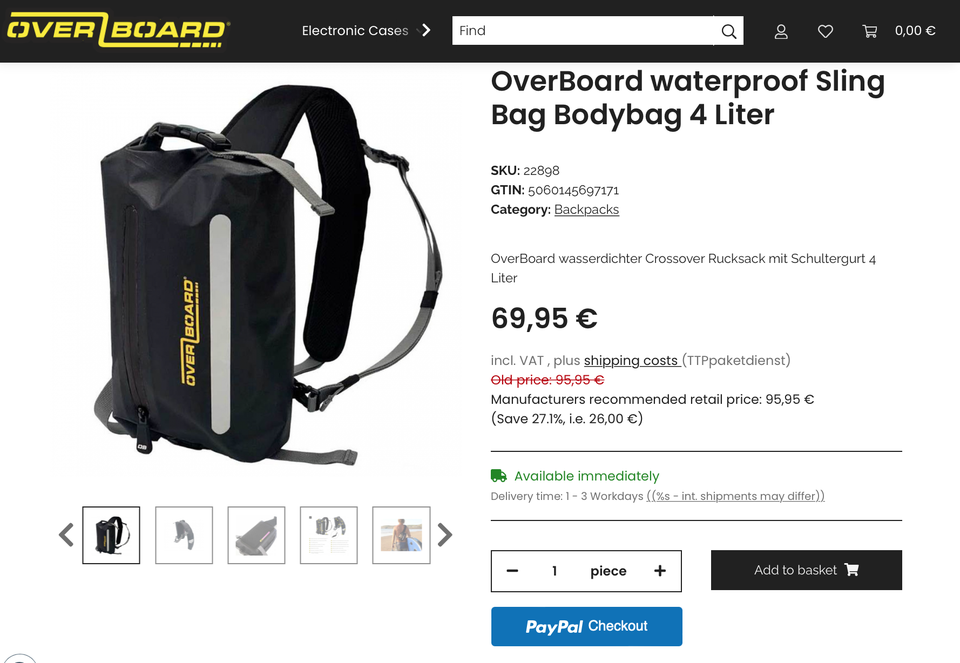The image size is (960, 663).
Task: Click the Find search field
Action: (583, 31)
